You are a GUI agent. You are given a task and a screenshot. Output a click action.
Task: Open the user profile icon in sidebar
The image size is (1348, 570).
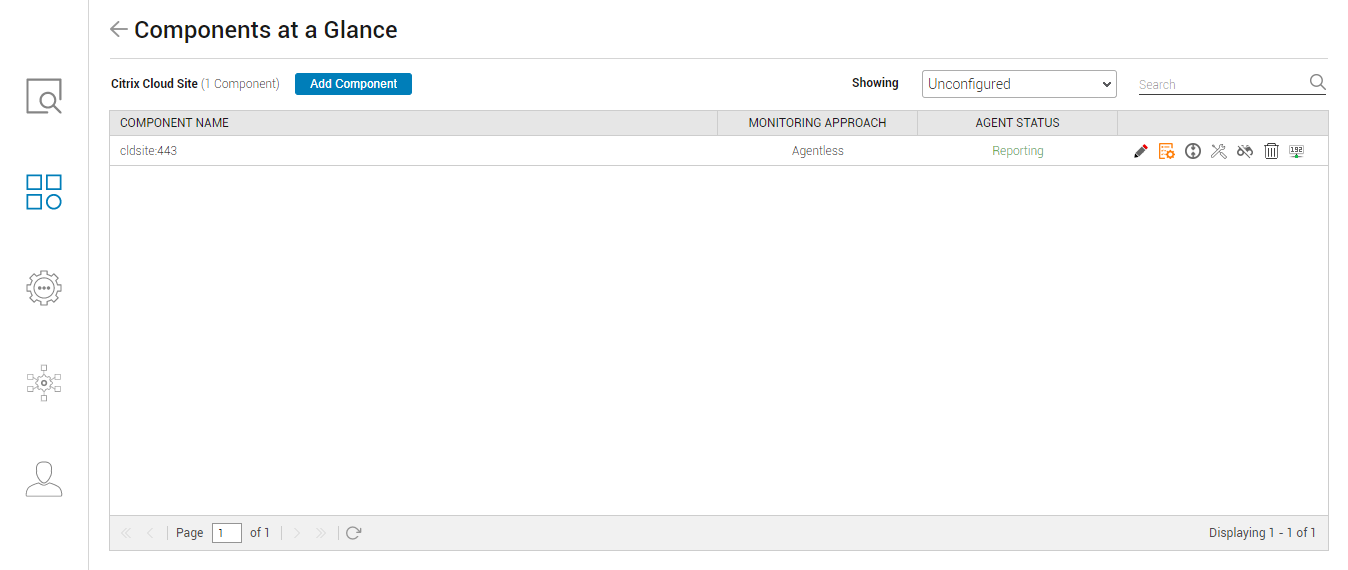click(x=44, y=479)
